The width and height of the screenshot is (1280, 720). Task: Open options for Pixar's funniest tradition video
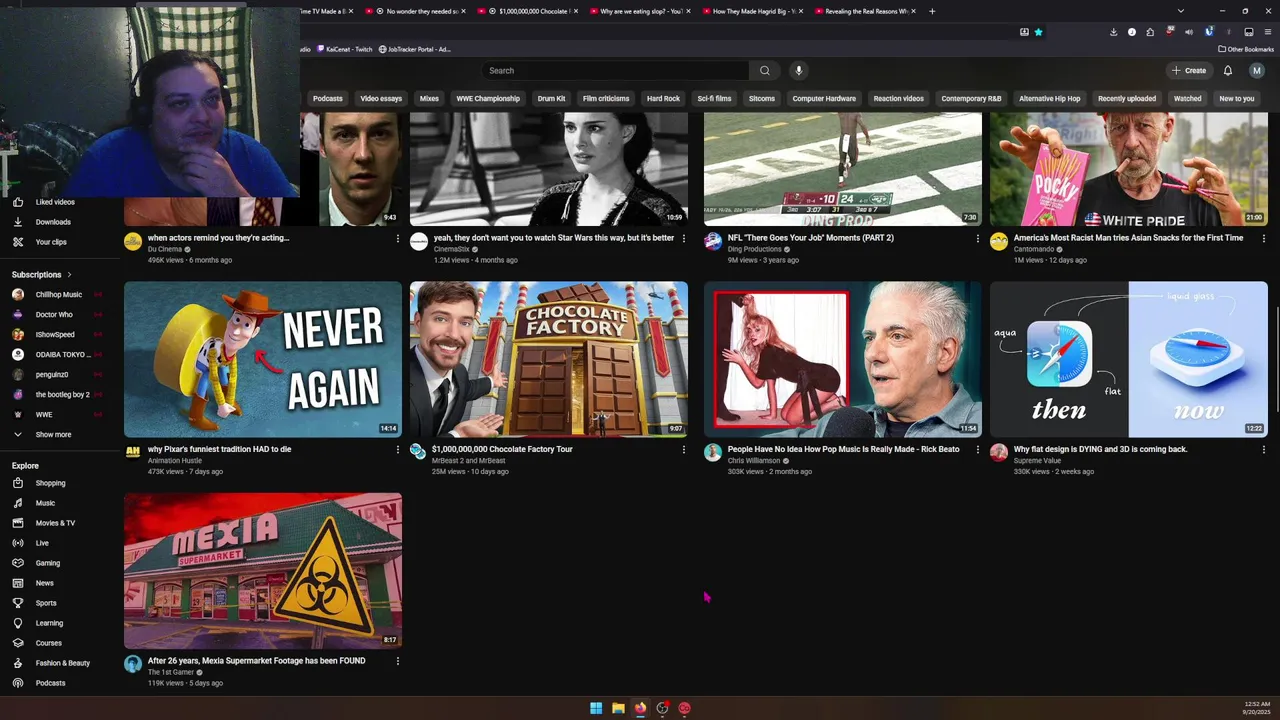[398, 450]
